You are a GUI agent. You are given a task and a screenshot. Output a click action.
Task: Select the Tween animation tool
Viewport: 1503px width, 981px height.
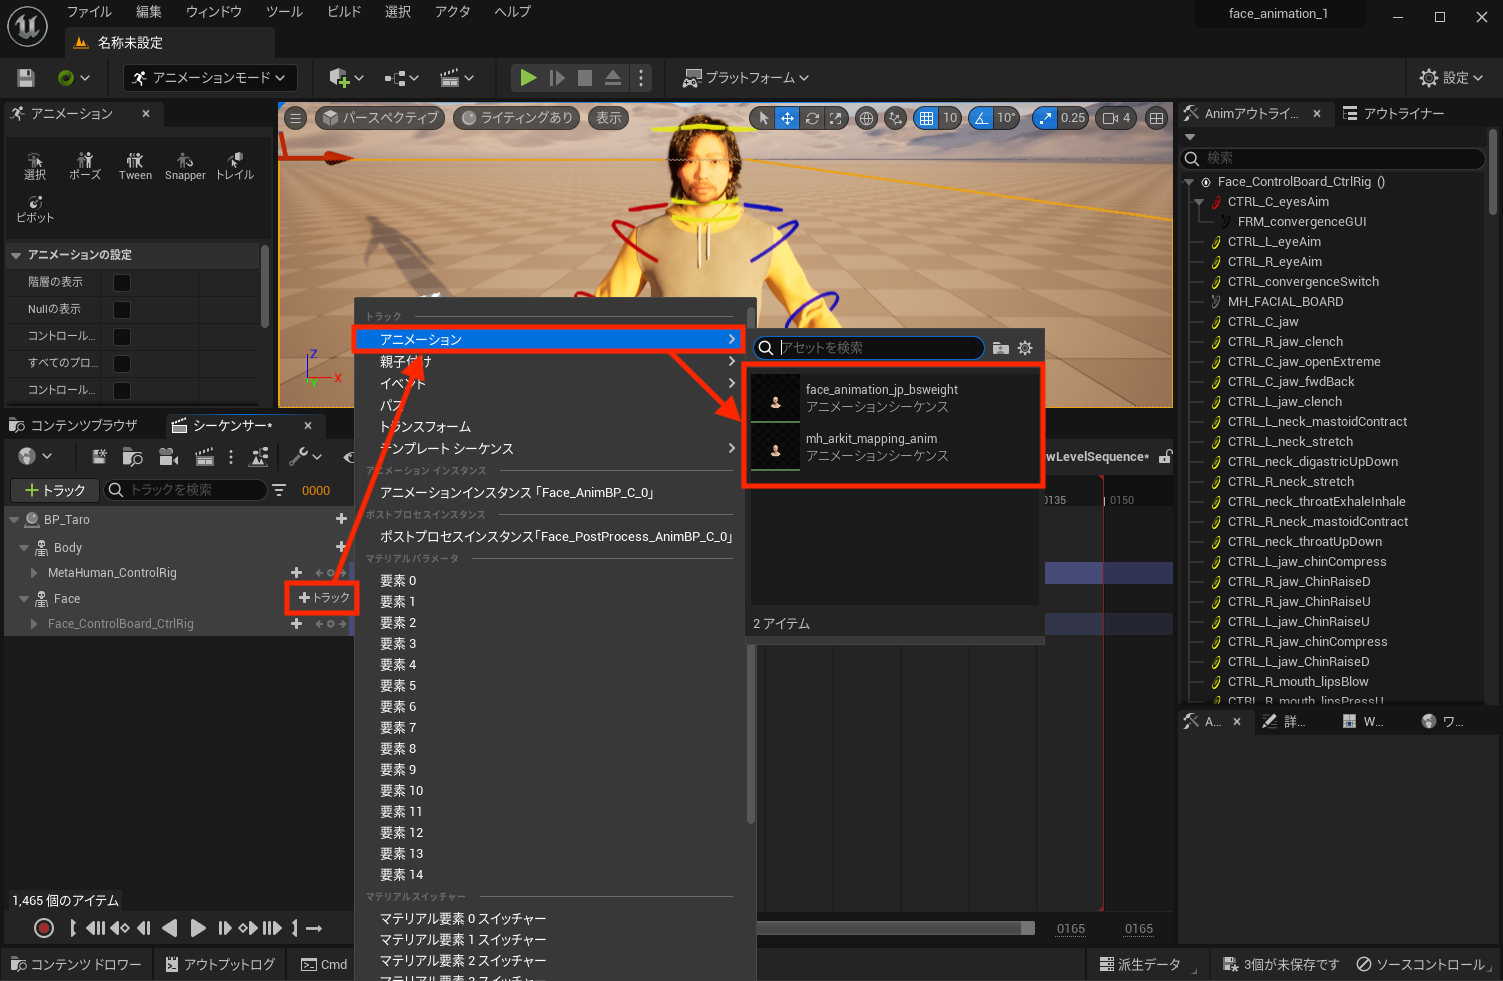[135, 166]
